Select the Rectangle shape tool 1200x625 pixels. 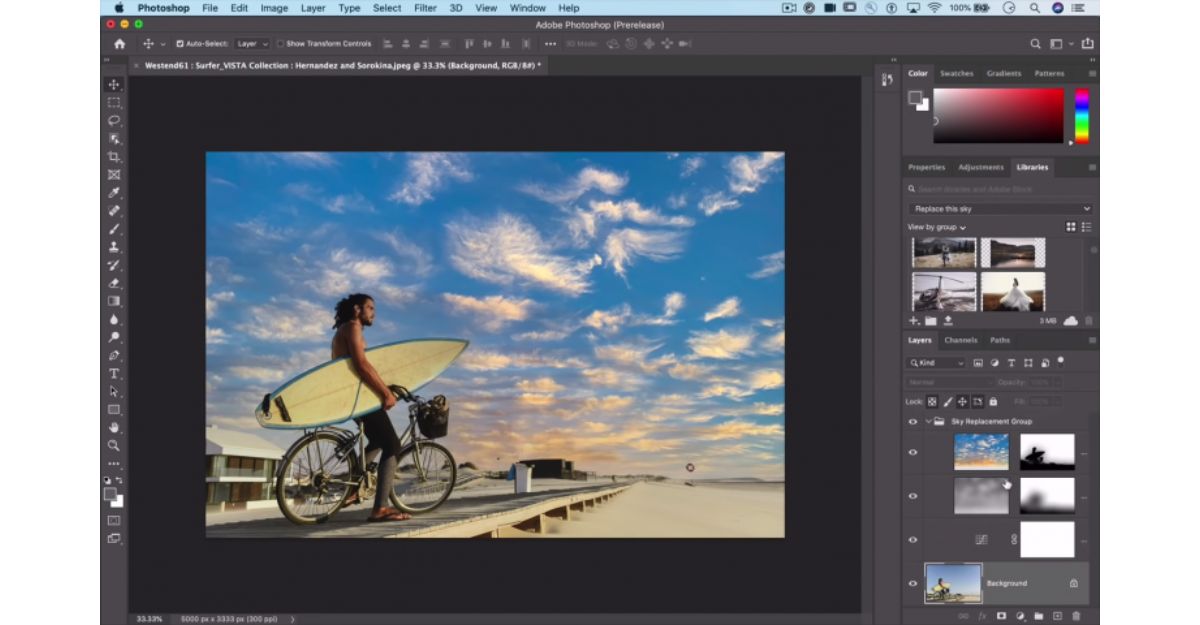[x=114, y=409]
